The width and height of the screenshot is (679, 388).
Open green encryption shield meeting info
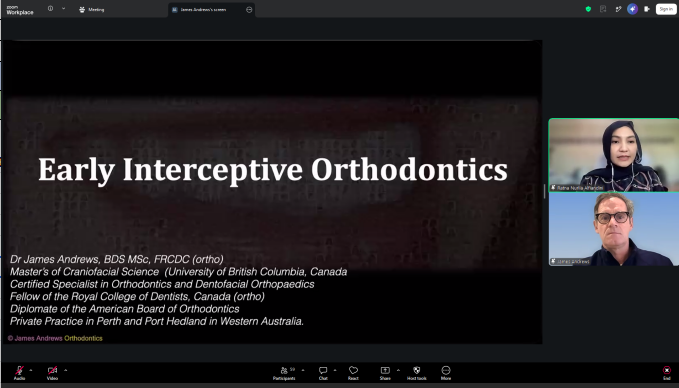coord(588,9)
